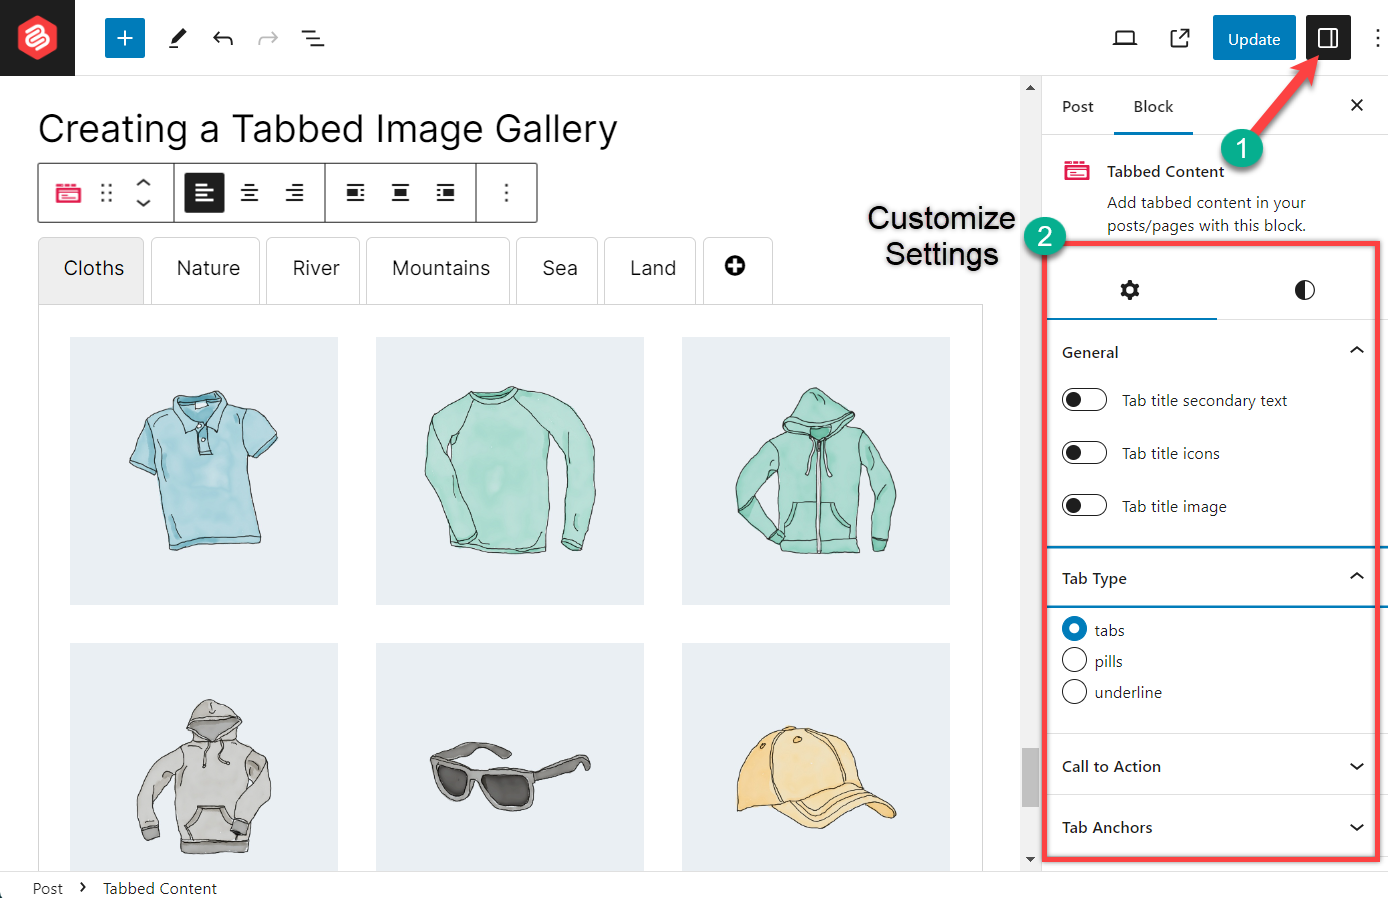Screen dimensions: 1388x898
Task: Open the block toolbar options menu
Action: pyautogui.click(x=506, y=192)
